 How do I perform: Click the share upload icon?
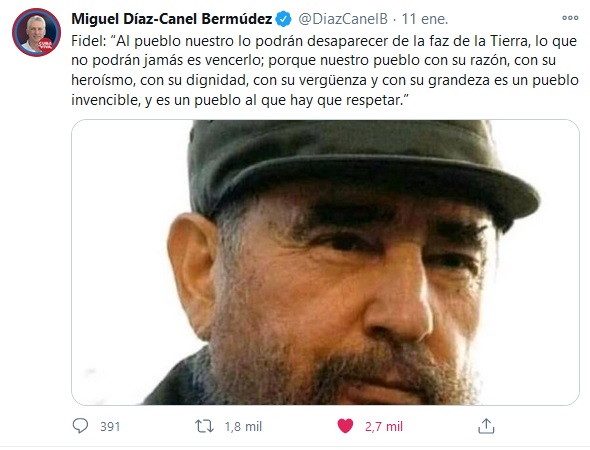486,426
